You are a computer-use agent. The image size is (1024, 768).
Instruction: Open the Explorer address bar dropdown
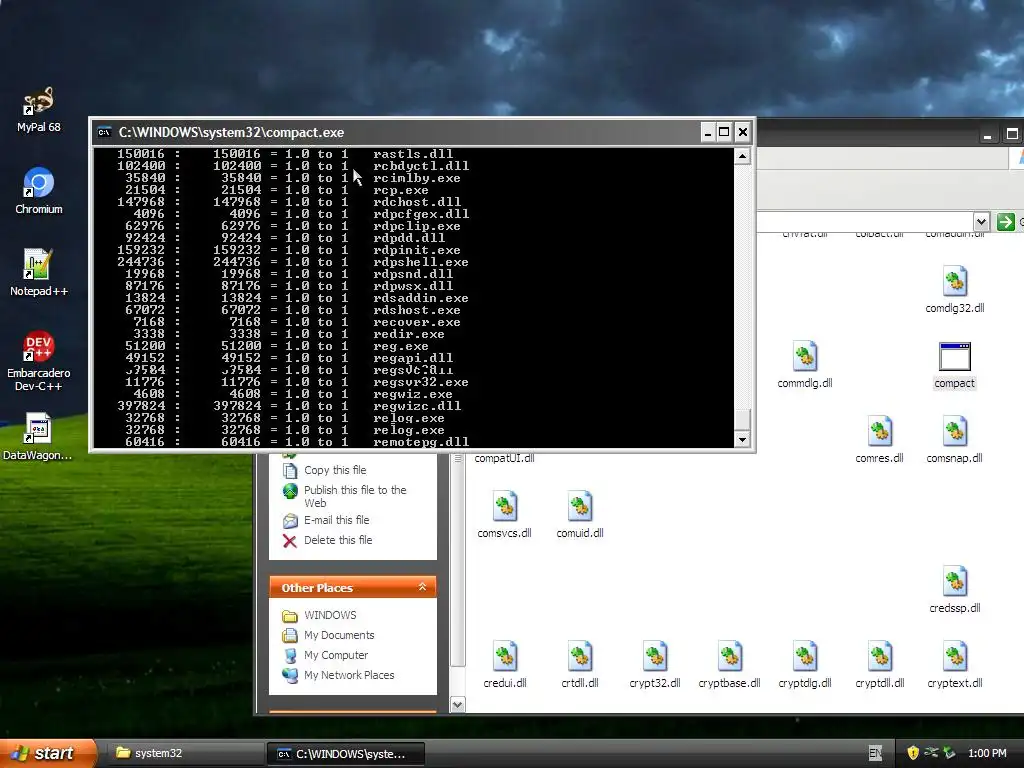(981, 222)
